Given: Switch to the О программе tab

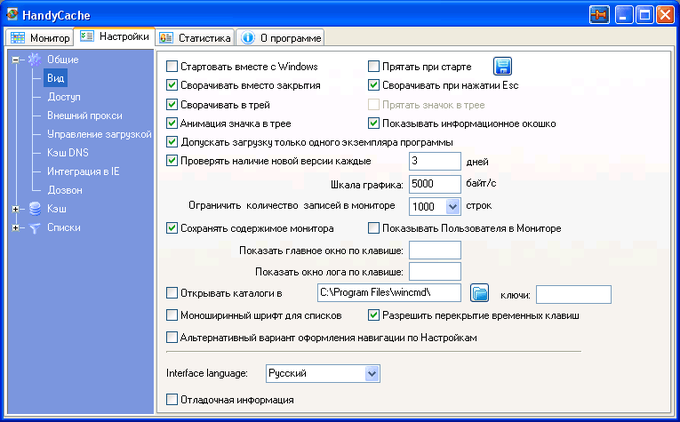Looking at the screenshot, I should coord(281,38).
